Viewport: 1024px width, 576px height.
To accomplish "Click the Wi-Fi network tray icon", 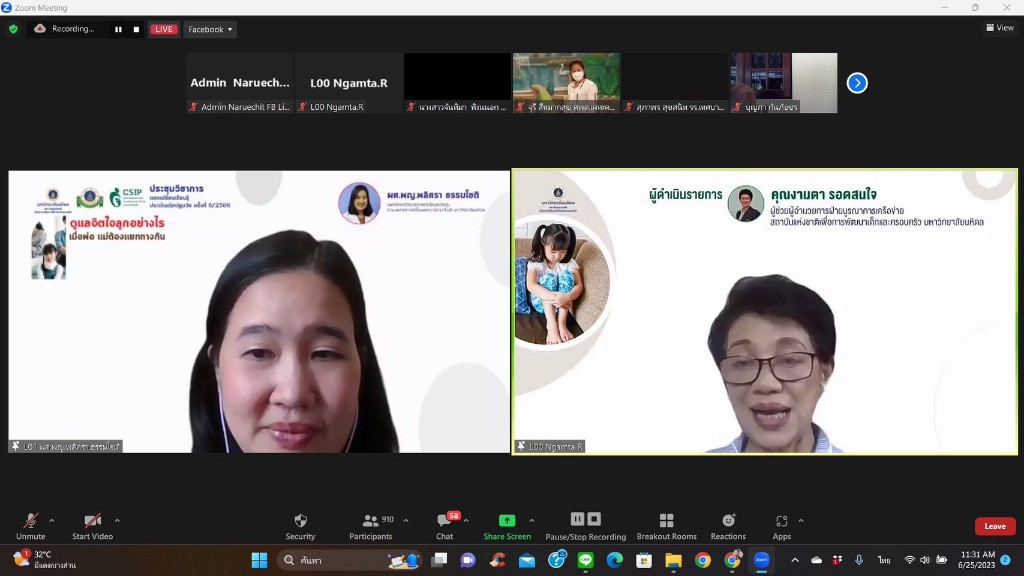I will (909, 560).
